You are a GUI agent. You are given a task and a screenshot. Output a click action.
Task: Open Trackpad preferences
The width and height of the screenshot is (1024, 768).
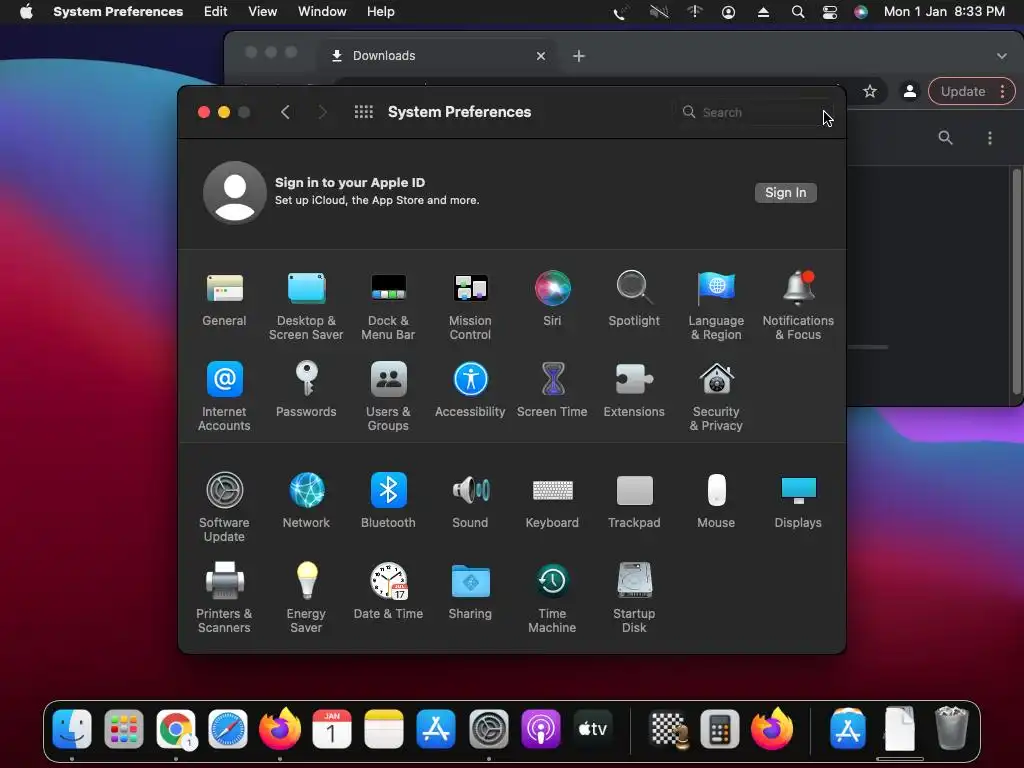click(x=634, y=501)
